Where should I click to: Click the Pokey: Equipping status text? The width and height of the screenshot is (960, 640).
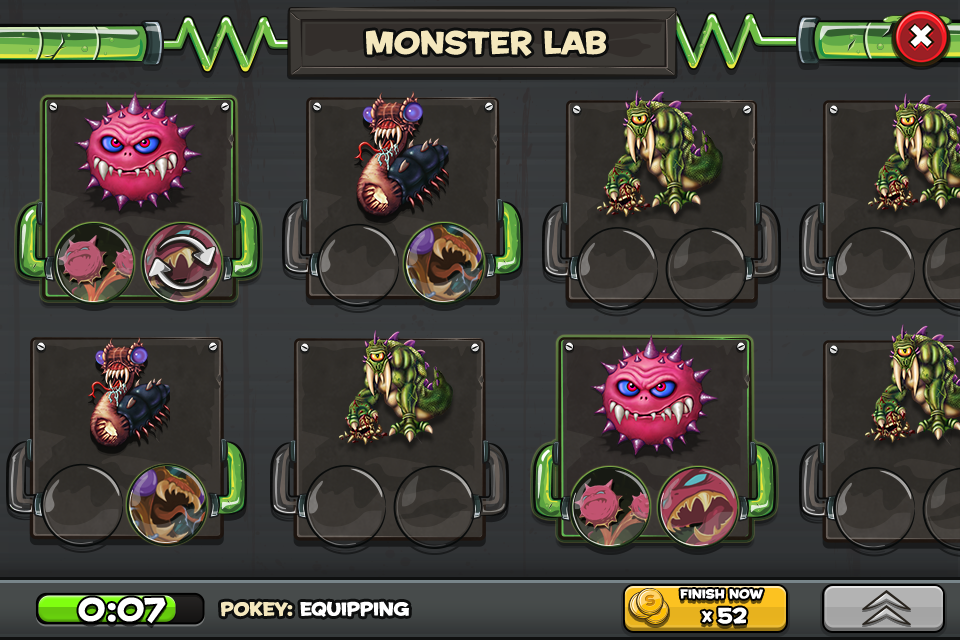pos(315,609)
